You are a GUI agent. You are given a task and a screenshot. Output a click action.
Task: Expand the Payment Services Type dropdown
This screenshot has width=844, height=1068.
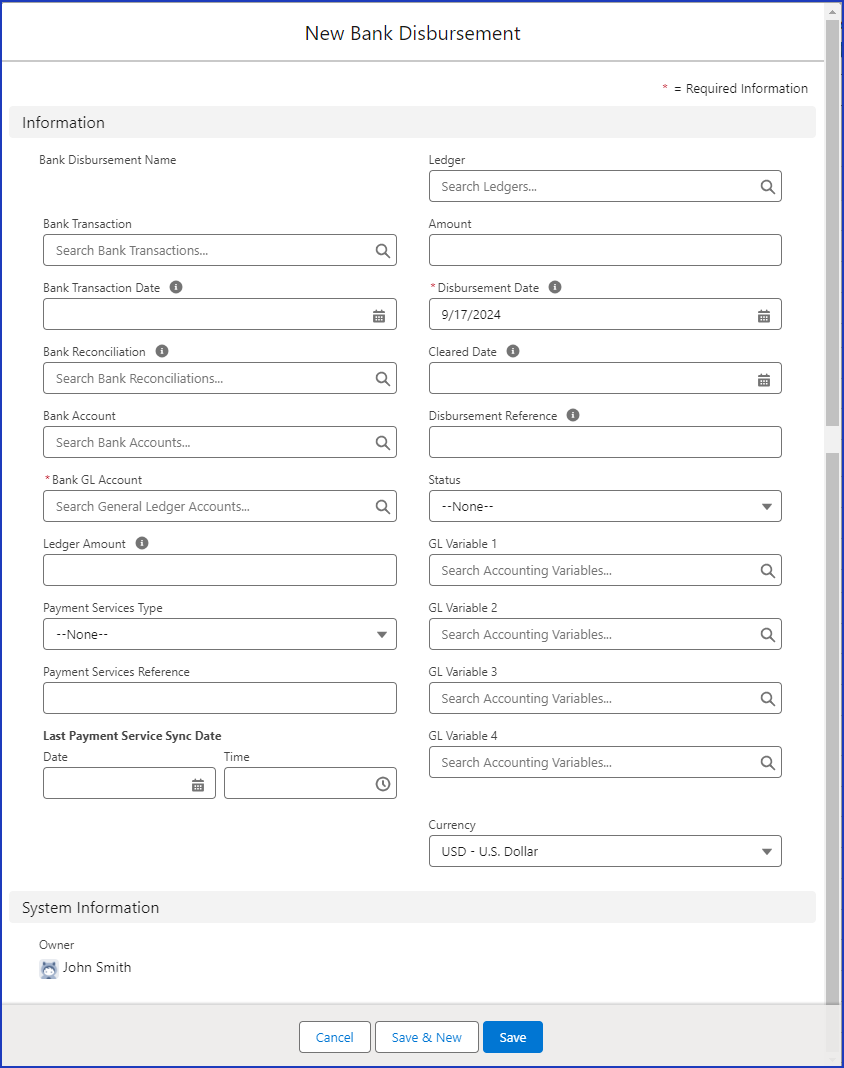point(381,634)
